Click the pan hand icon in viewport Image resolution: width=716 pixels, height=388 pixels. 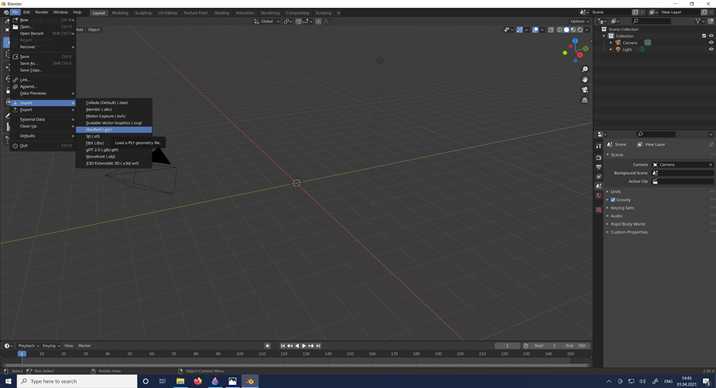coord(584,79)
